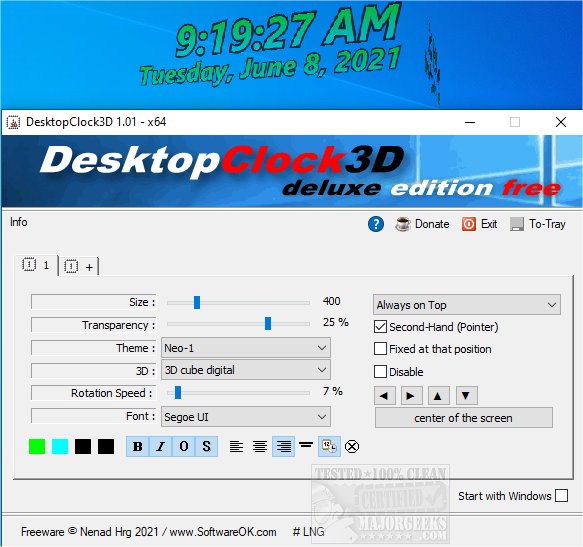
Task: Align clock text to the left
Action: click(x=236, y=446)
